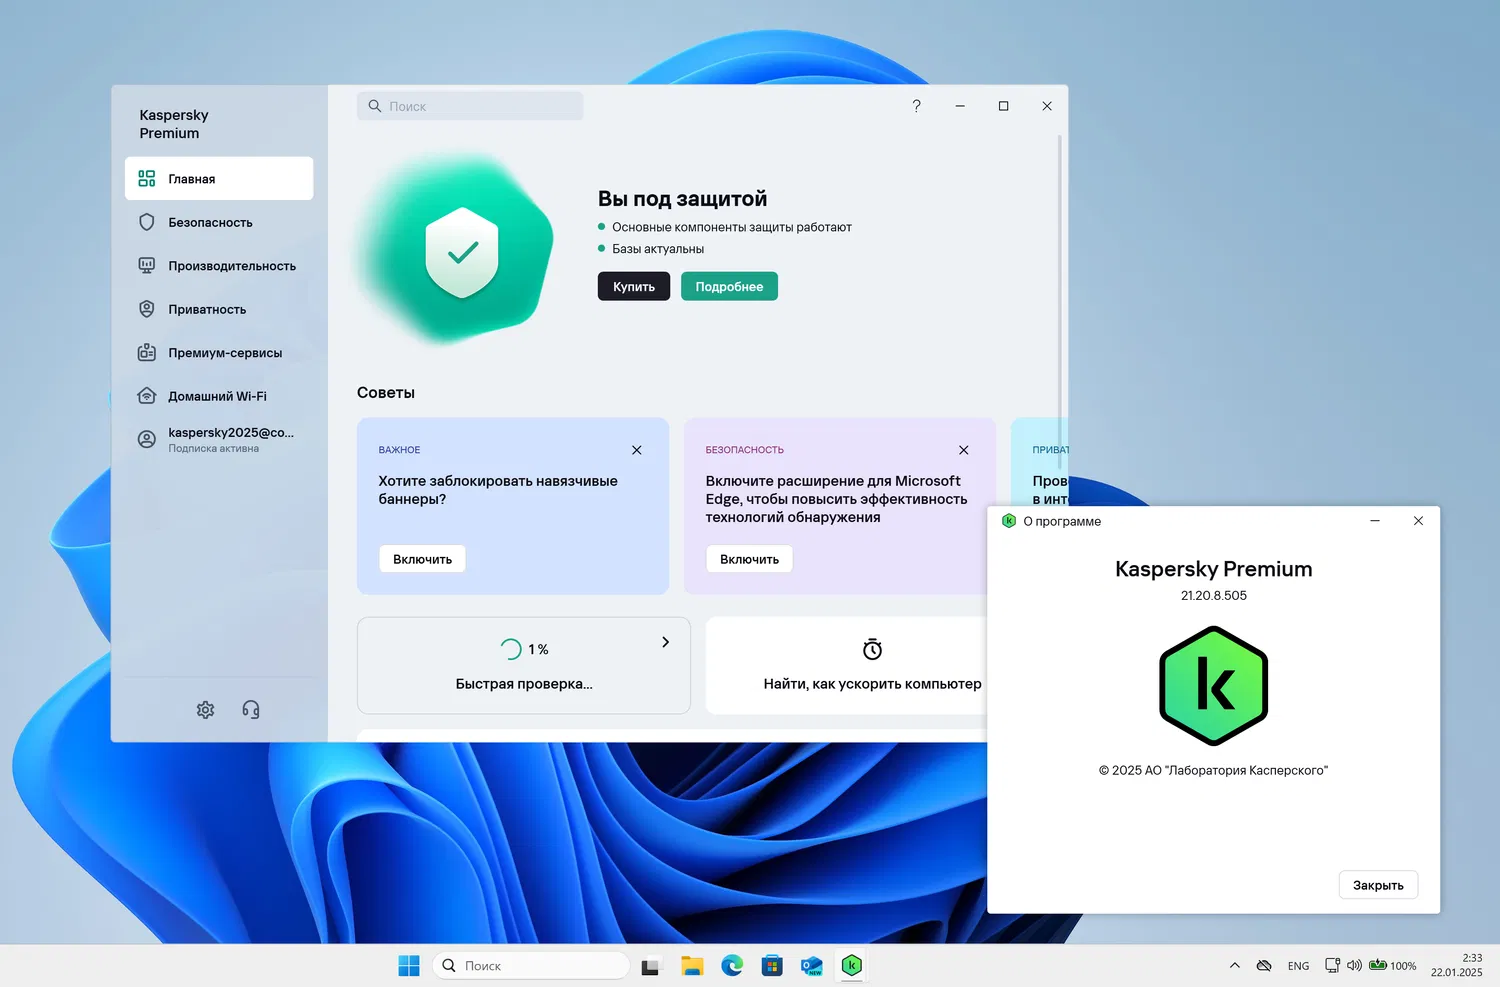Open Microsoft Store from the taskbar

pos(772,965)
